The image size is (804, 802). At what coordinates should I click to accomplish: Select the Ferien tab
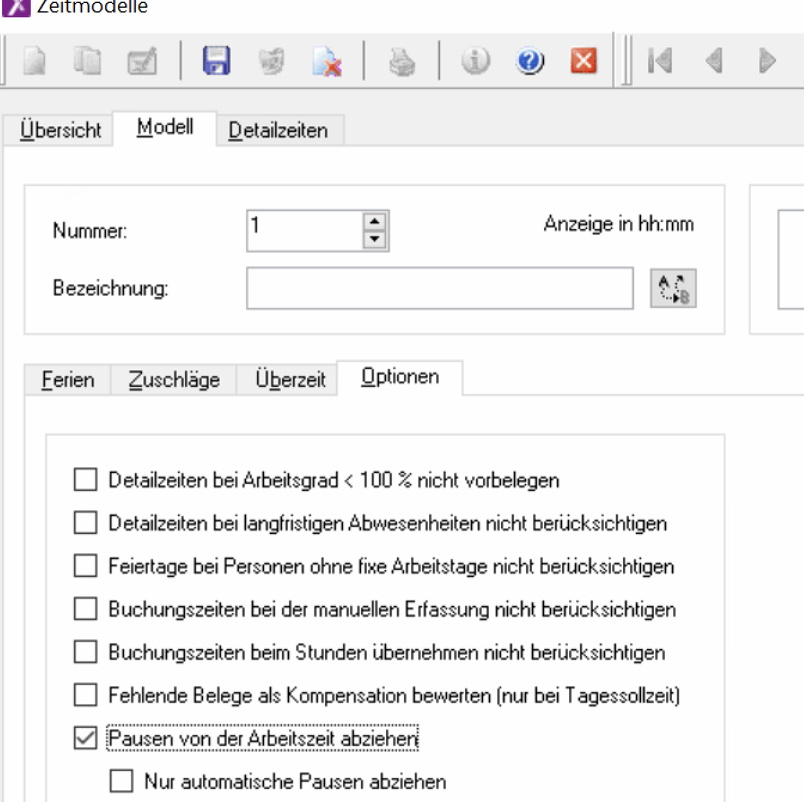[68, 380]
